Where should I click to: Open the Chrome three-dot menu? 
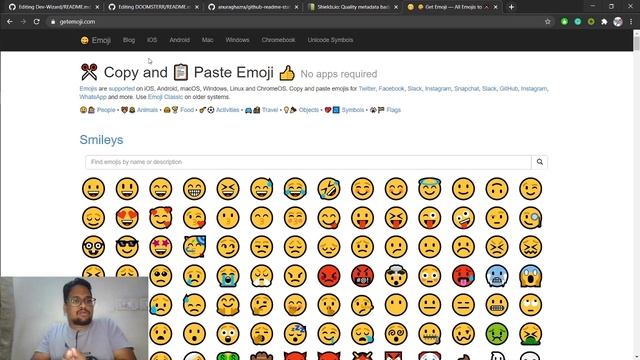[x=631, y=22]
